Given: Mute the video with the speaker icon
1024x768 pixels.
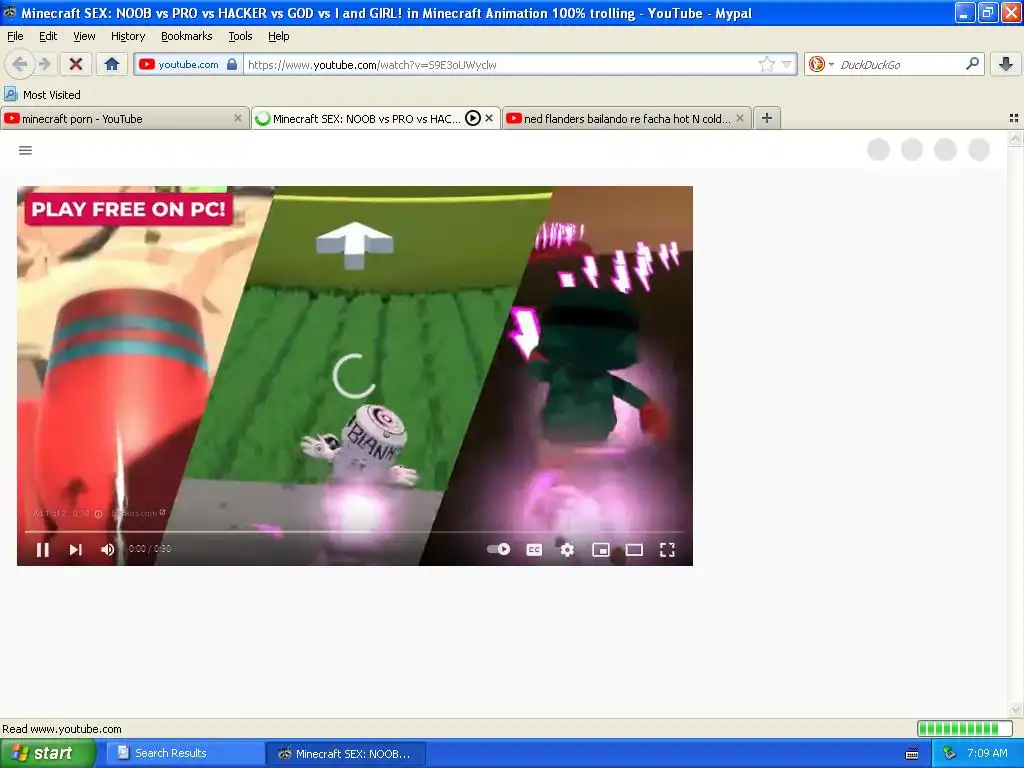Looking at the screenshot, I should pos(108,550).
